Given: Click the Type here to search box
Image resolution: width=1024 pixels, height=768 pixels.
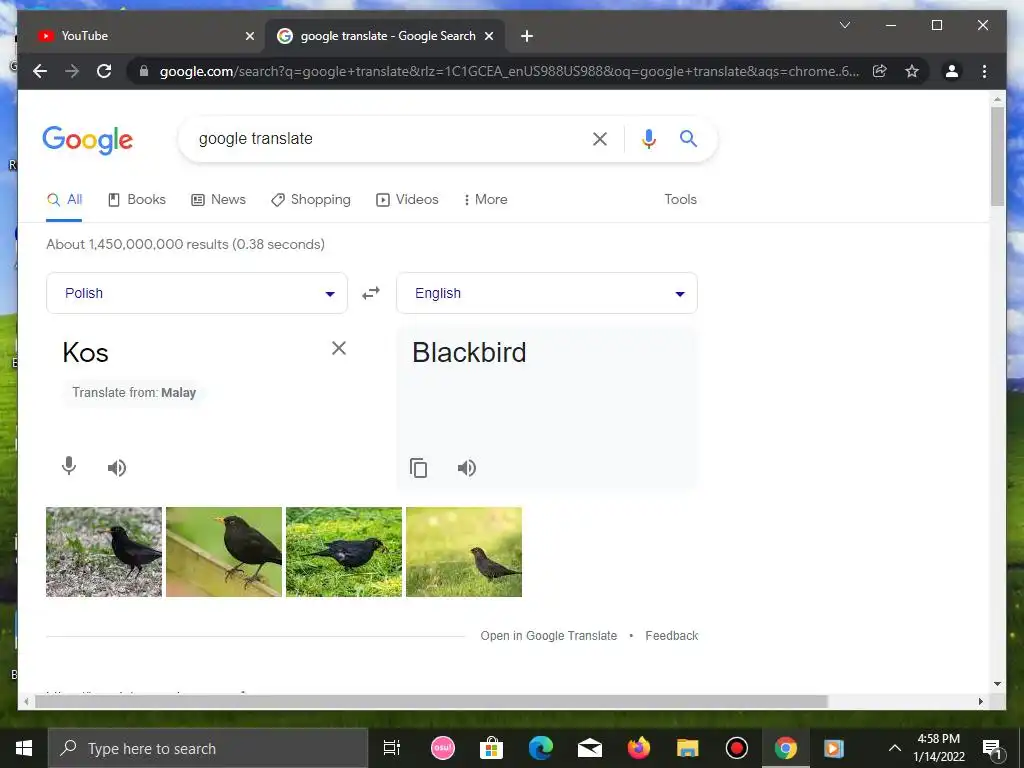Looking at the screenshot, I should 208,748.
